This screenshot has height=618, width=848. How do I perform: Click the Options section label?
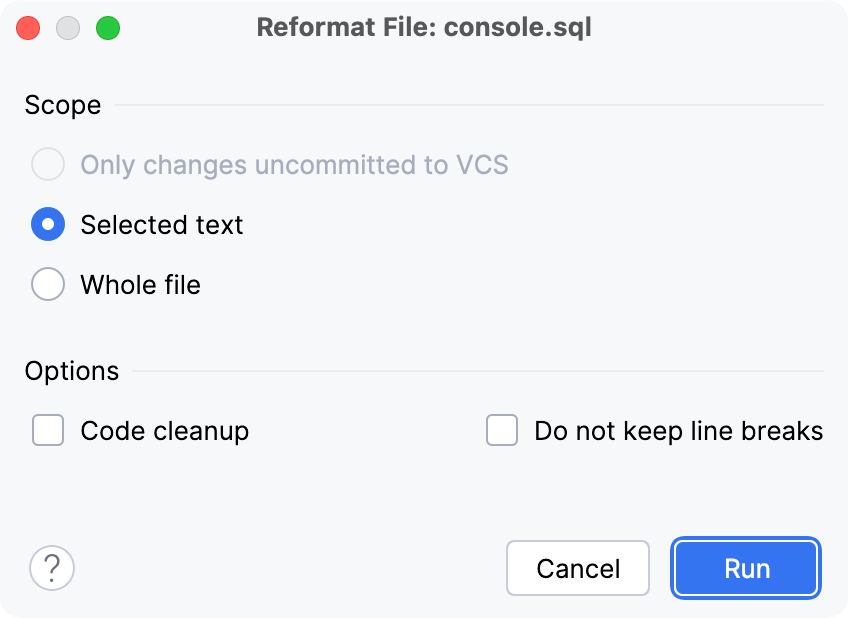point(71,370)
